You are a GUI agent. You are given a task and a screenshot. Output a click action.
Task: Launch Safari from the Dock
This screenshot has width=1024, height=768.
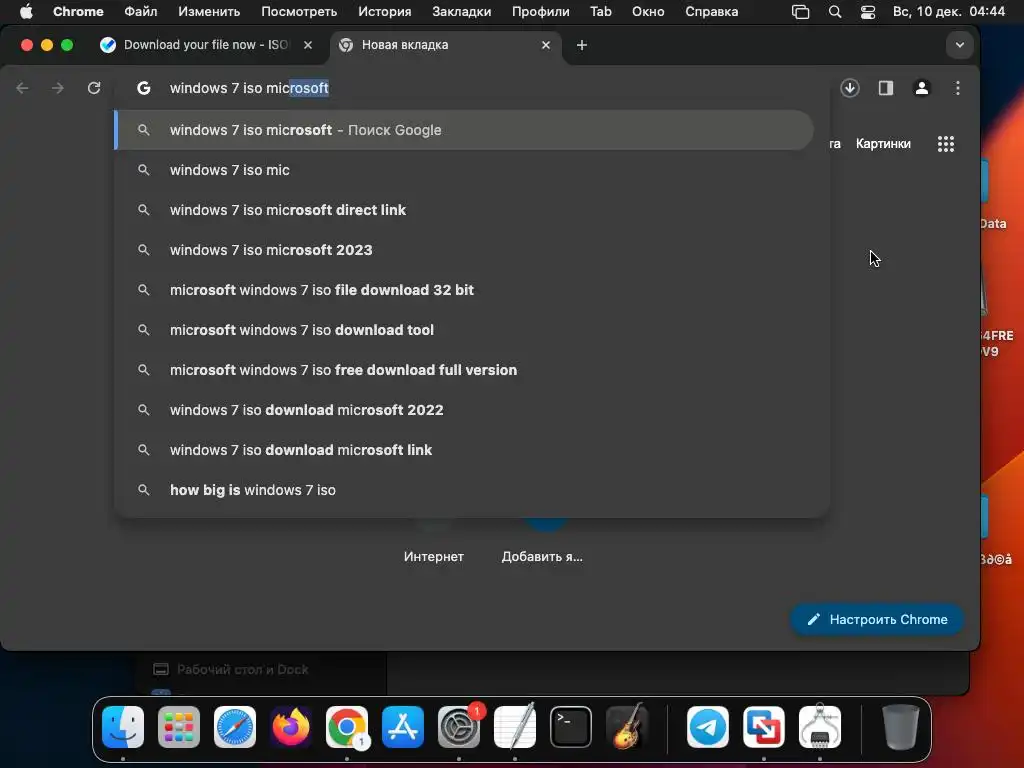[235, 727]
